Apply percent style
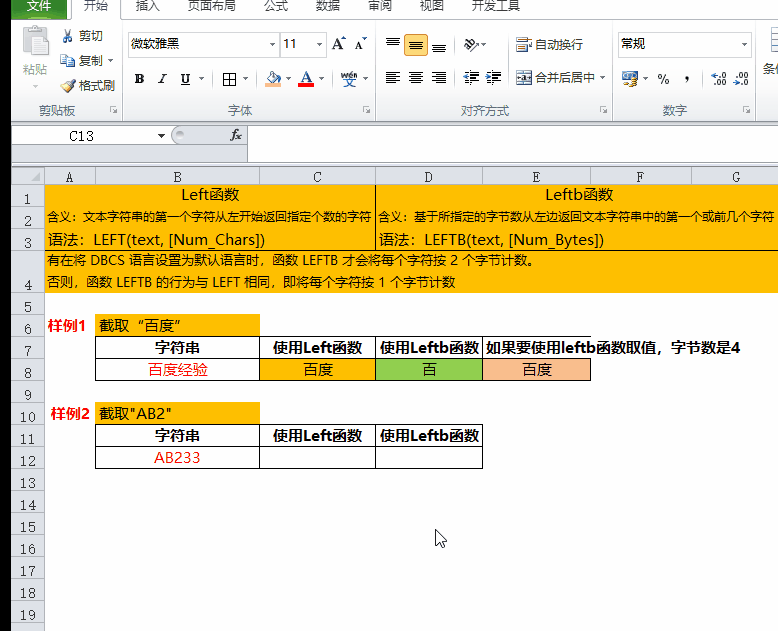 coord(663,78)
